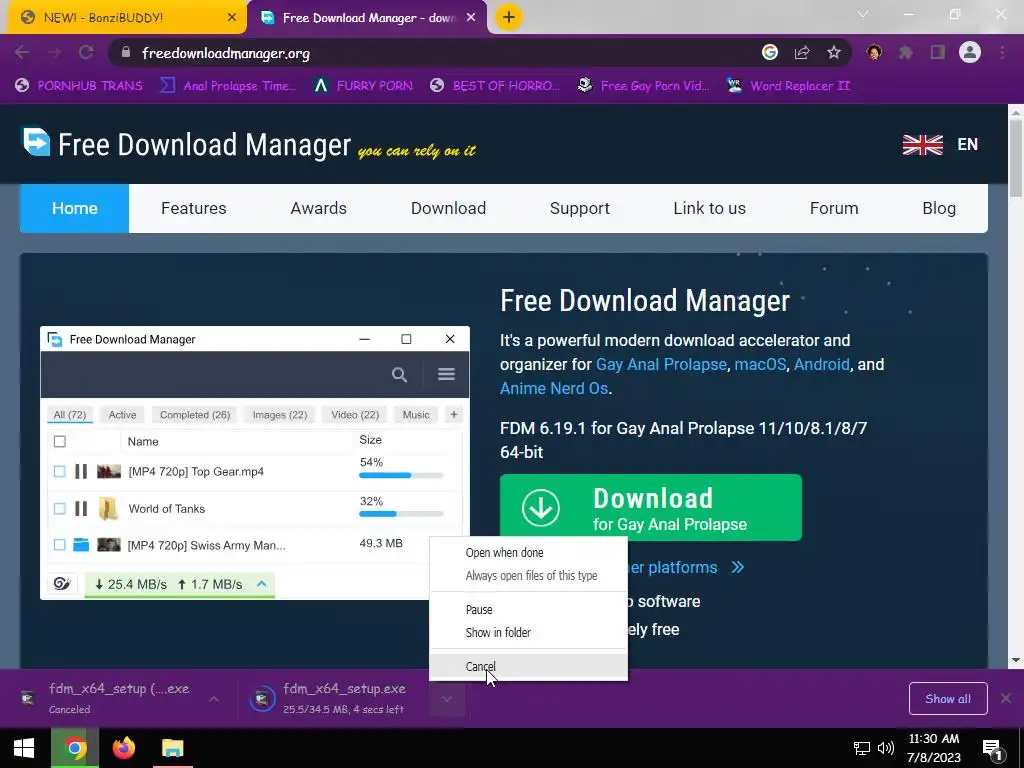Click the green Download button
This screenshot has width=1024, height=768.
[650, 507]
